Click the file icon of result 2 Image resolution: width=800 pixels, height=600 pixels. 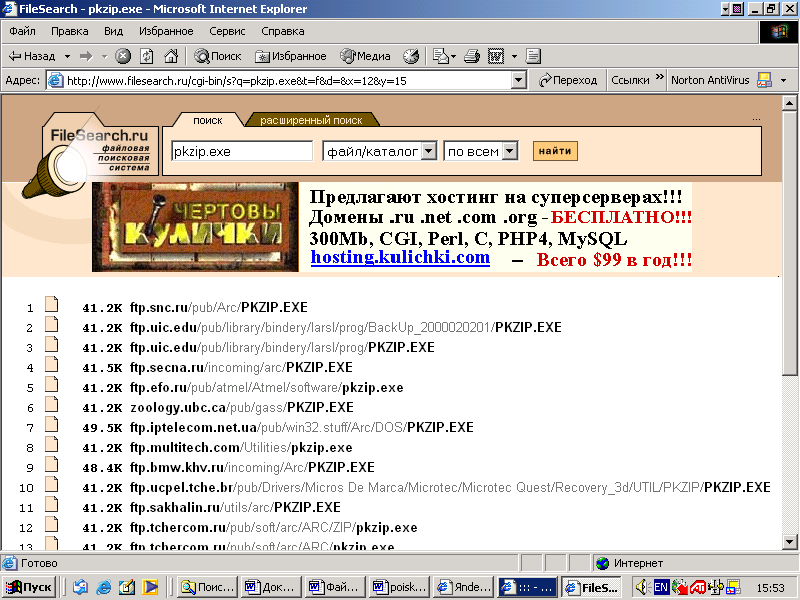(x=51, y=324)
